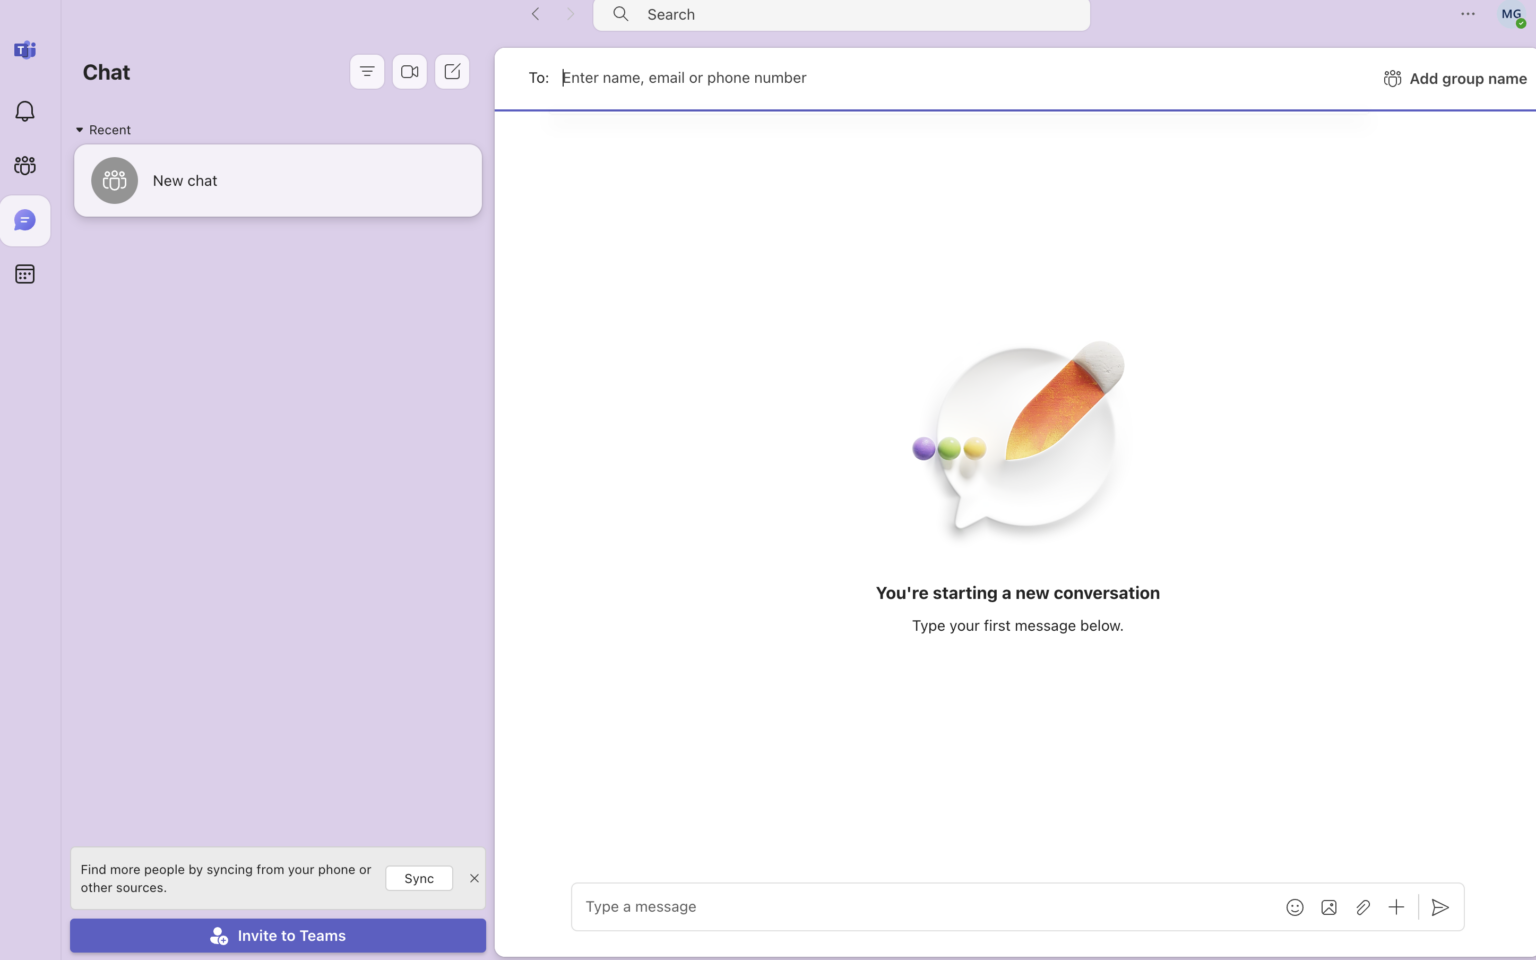Compose a new chat

coord(452,71)
